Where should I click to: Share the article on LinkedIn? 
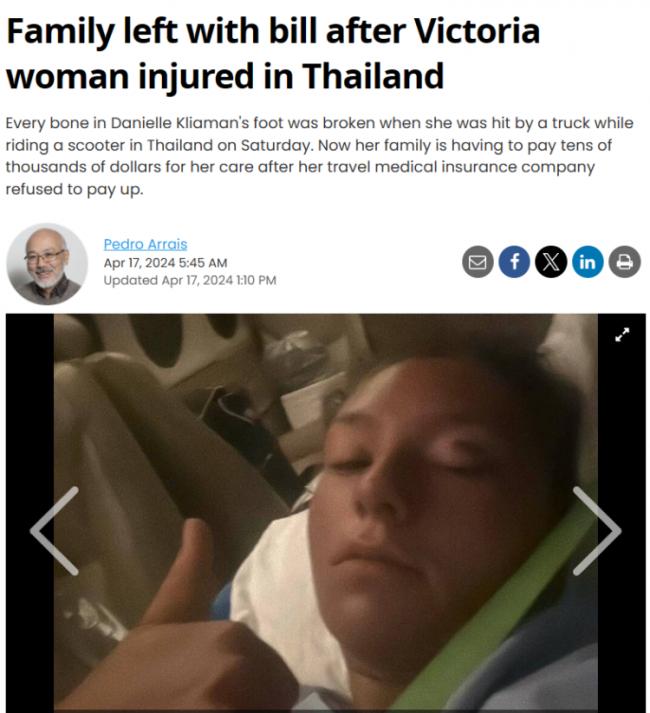[588, 262]
